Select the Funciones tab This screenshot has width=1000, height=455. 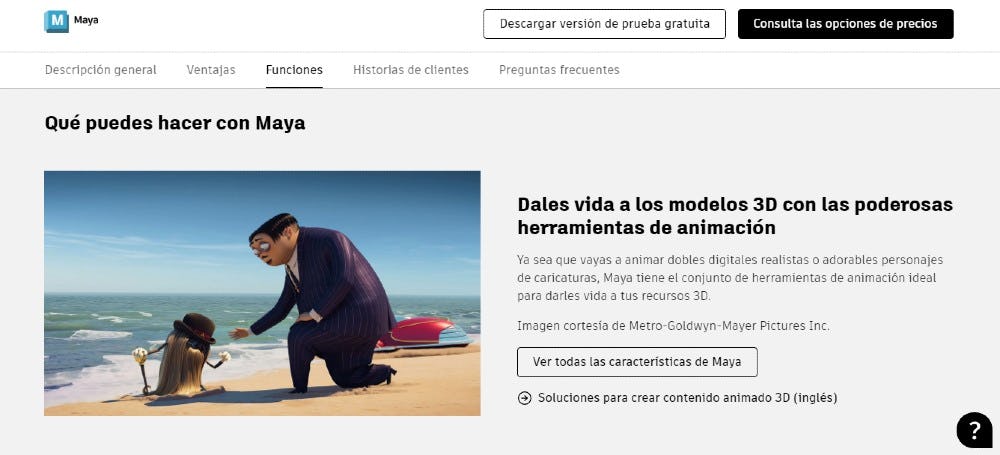click(294, 70)
